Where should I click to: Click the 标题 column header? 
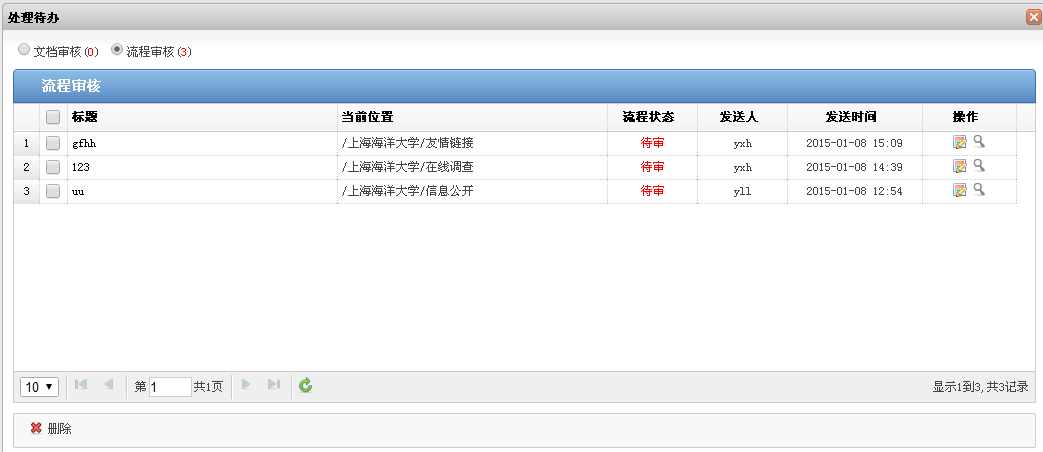point(85,117)
